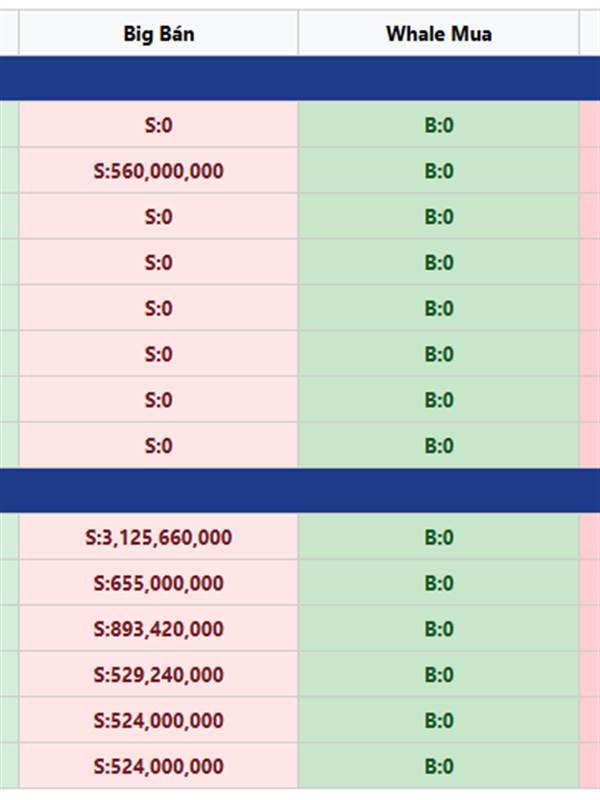Select Whale Mua cell beside S:893,420,000
Viewport: 600px width, 800px height.
pos(438,629)
